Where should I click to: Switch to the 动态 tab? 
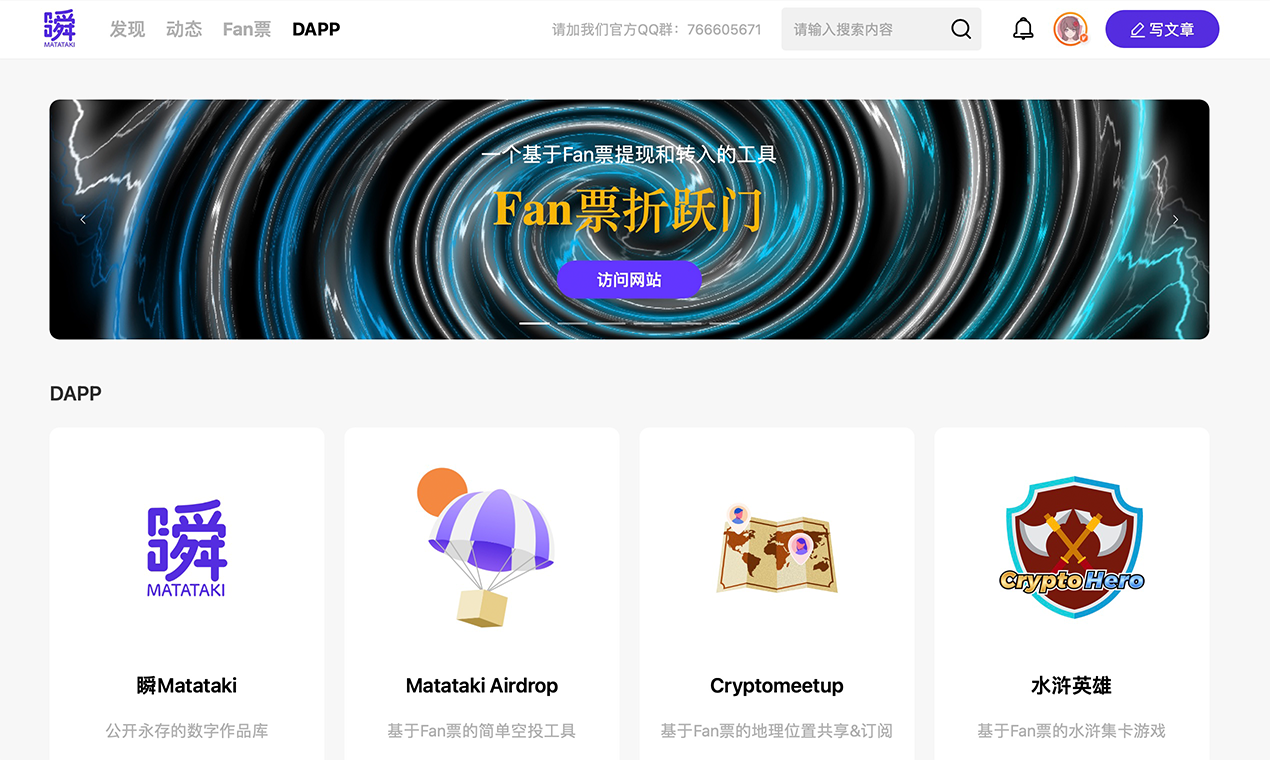point(184,29)
